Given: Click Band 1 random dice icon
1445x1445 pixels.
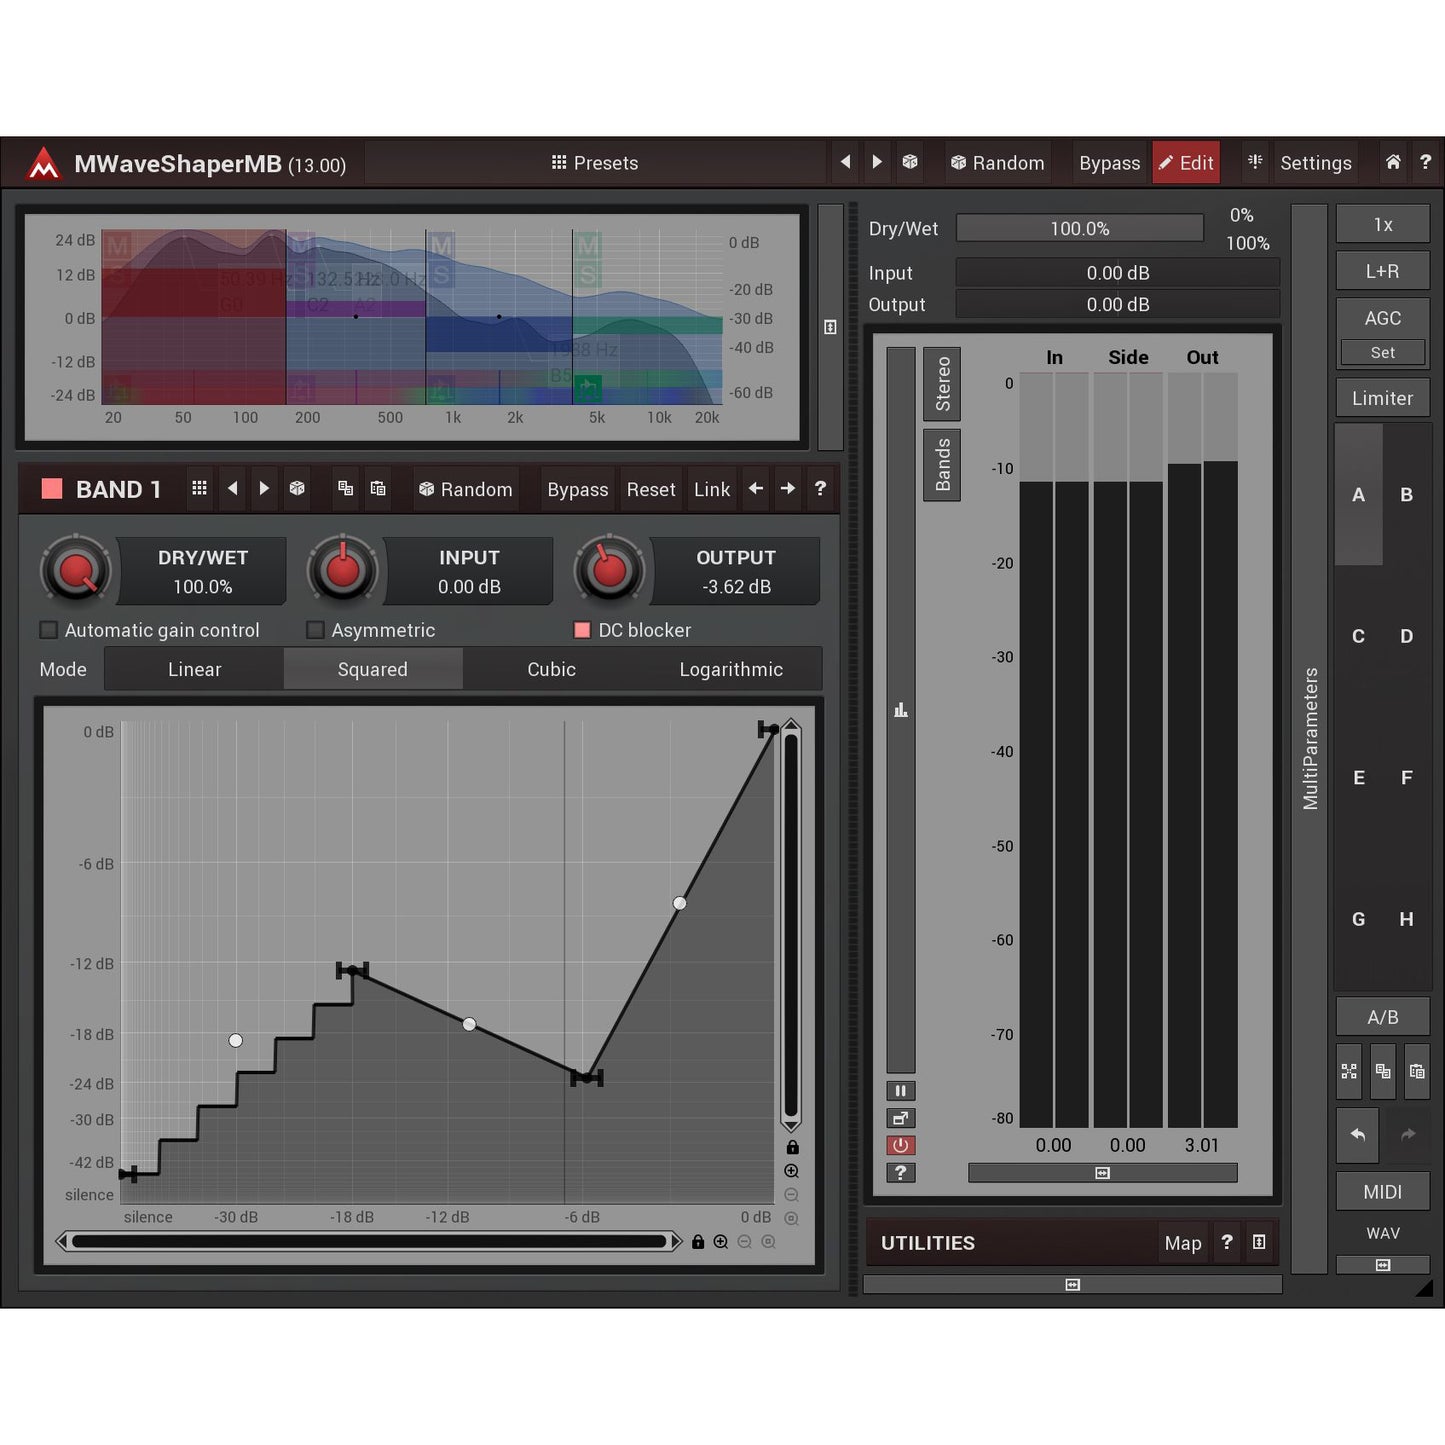Looking at the screenshot, I should tap(297, 489).
